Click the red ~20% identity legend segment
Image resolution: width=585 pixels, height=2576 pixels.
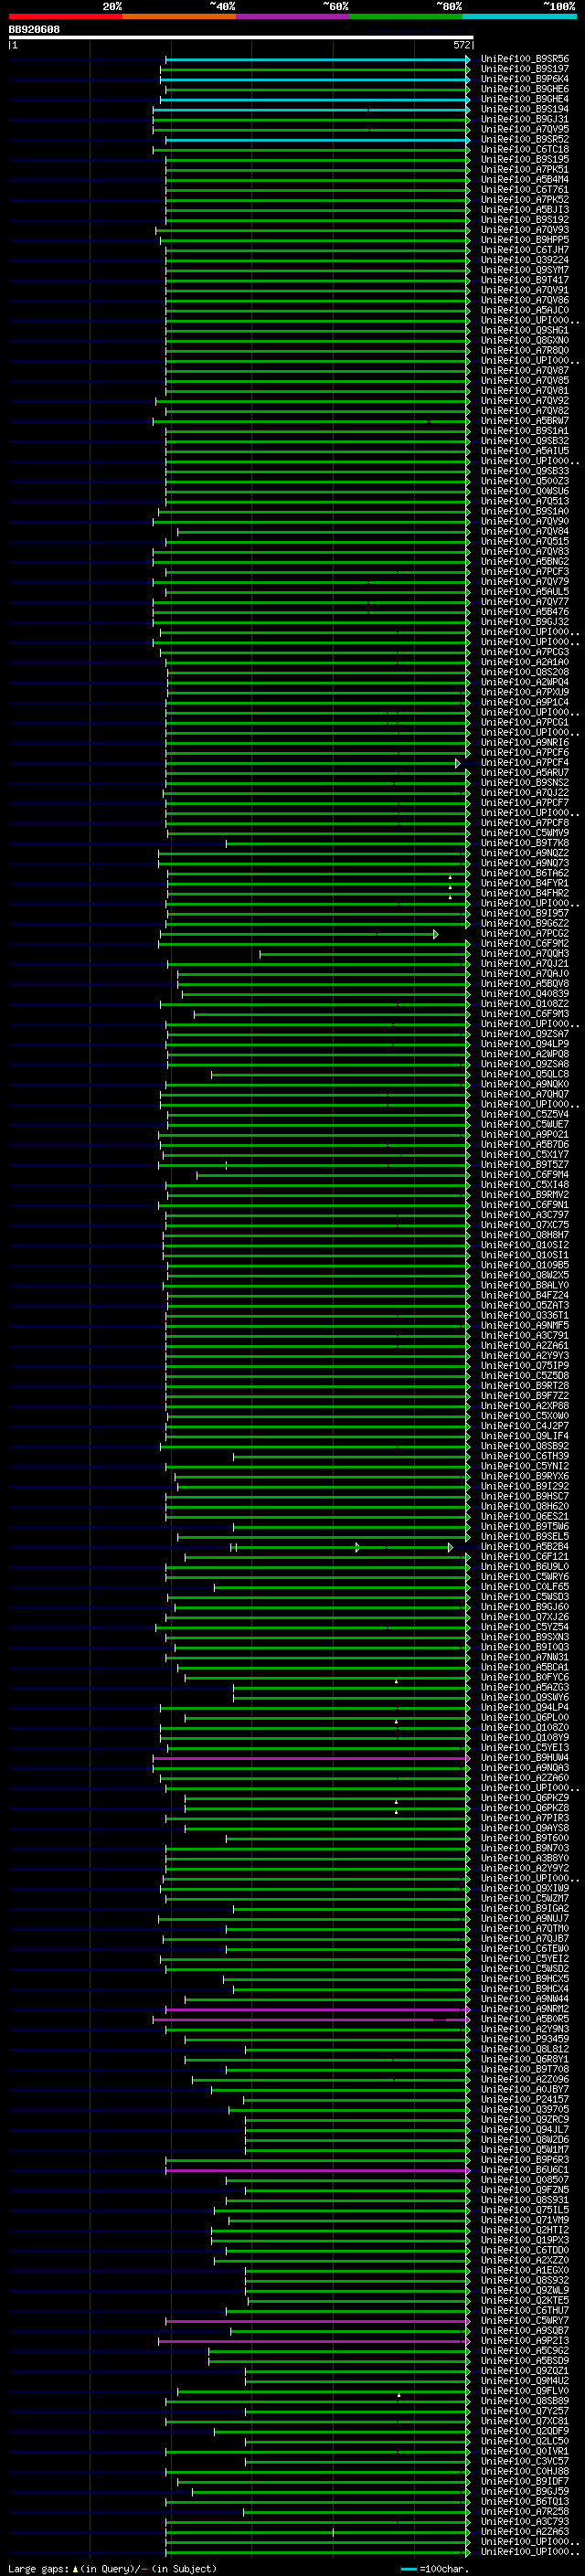(65, 16)
